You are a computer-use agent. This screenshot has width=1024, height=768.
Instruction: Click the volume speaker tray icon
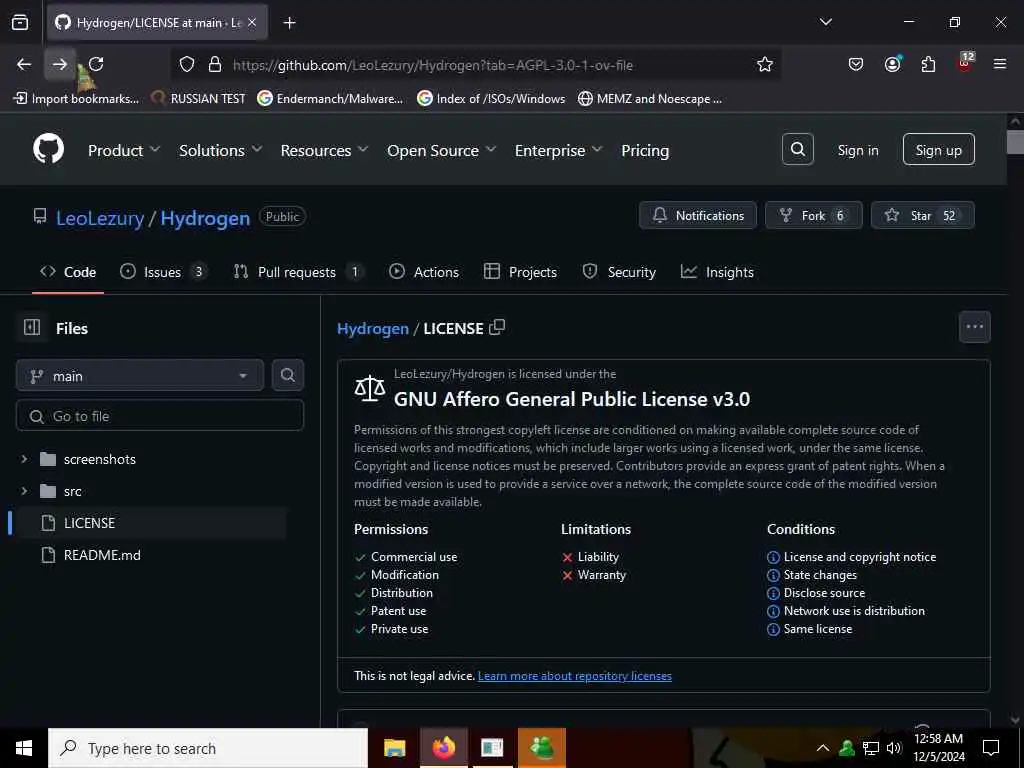pos(894,748)
